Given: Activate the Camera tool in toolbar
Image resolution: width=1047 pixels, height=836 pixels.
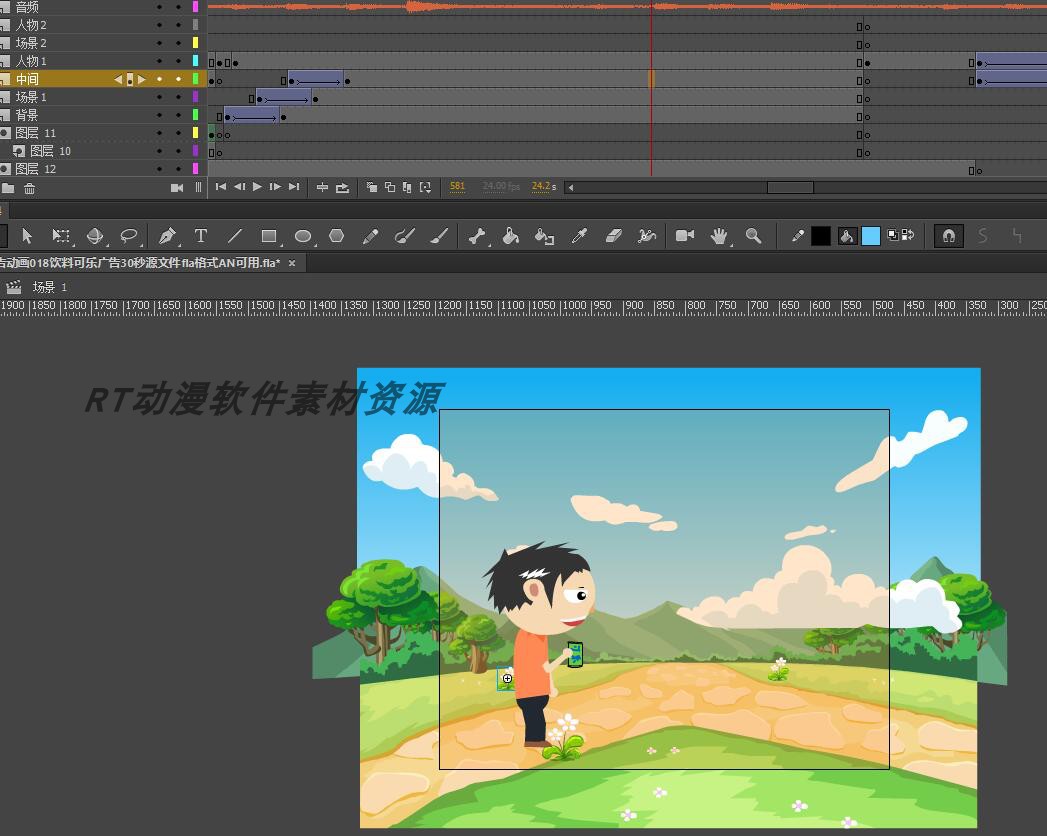Looking at the screenshot, I should tap(685, 236).
